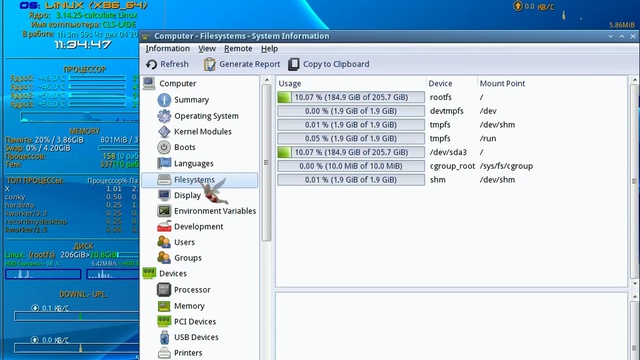
Task: Select the Users people icon
Action: pyautogui.click(x=164, y=242)
